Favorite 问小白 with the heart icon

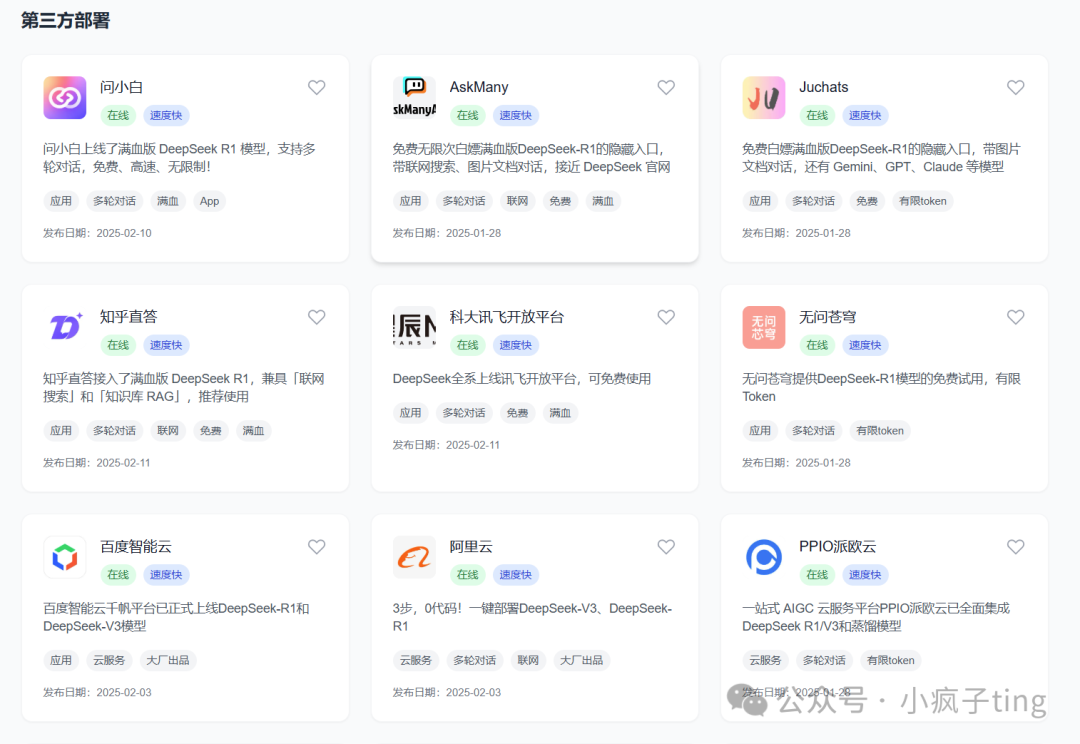point(317,87)
